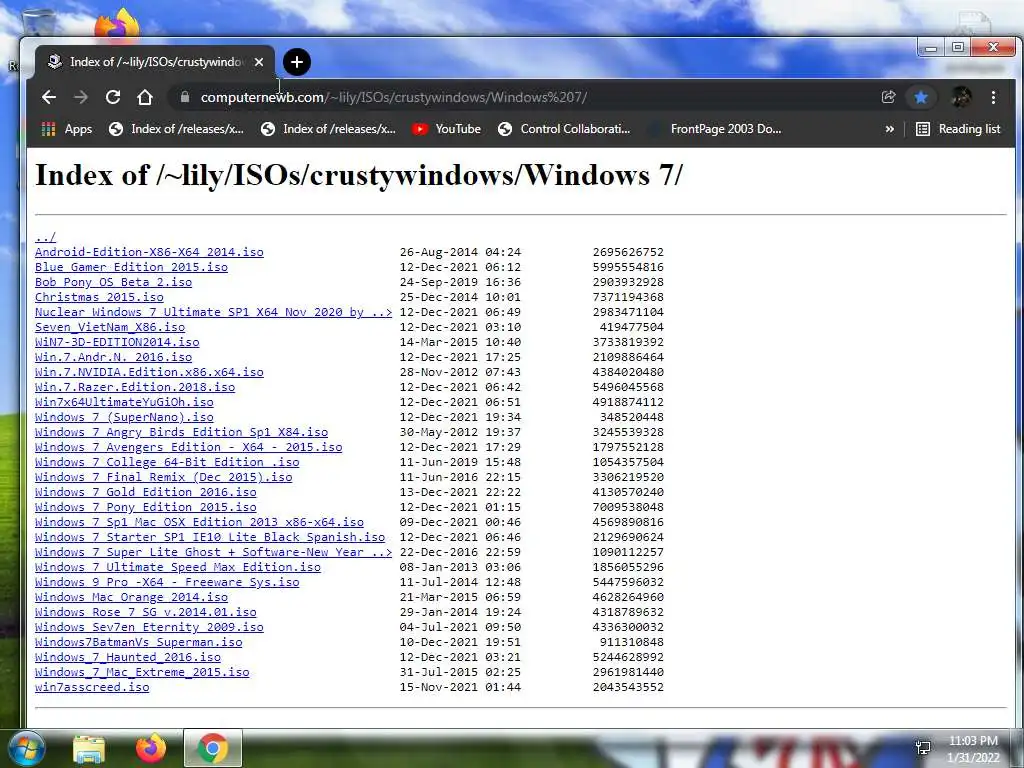
Task: Download WiN7-3D-EDITION2014.iso
Action: 117,342
